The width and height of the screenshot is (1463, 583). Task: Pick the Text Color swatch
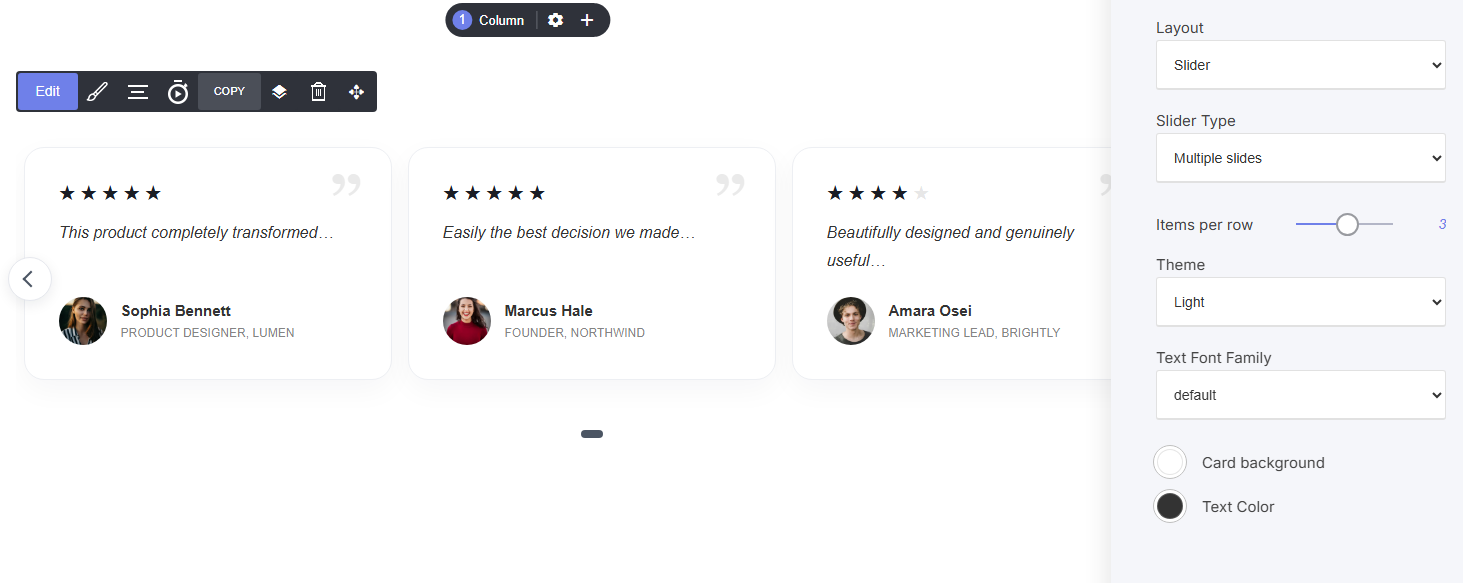pyautogui.click(x=1170, y=507)
